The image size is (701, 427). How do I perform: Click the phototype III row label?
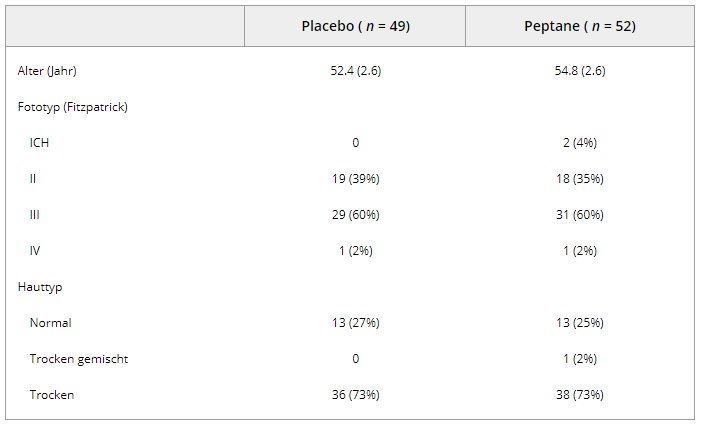click(x=35, y=215)
